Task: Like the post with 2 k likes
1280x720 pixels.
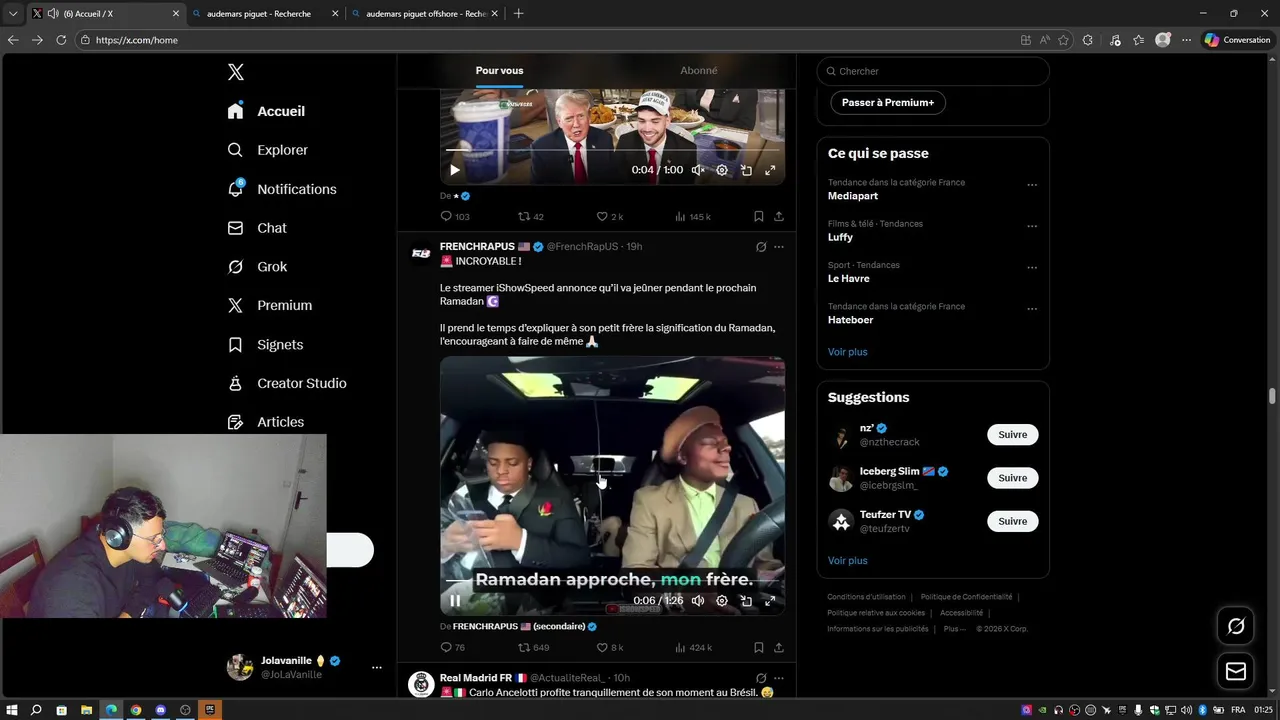Action: (609, 216)
